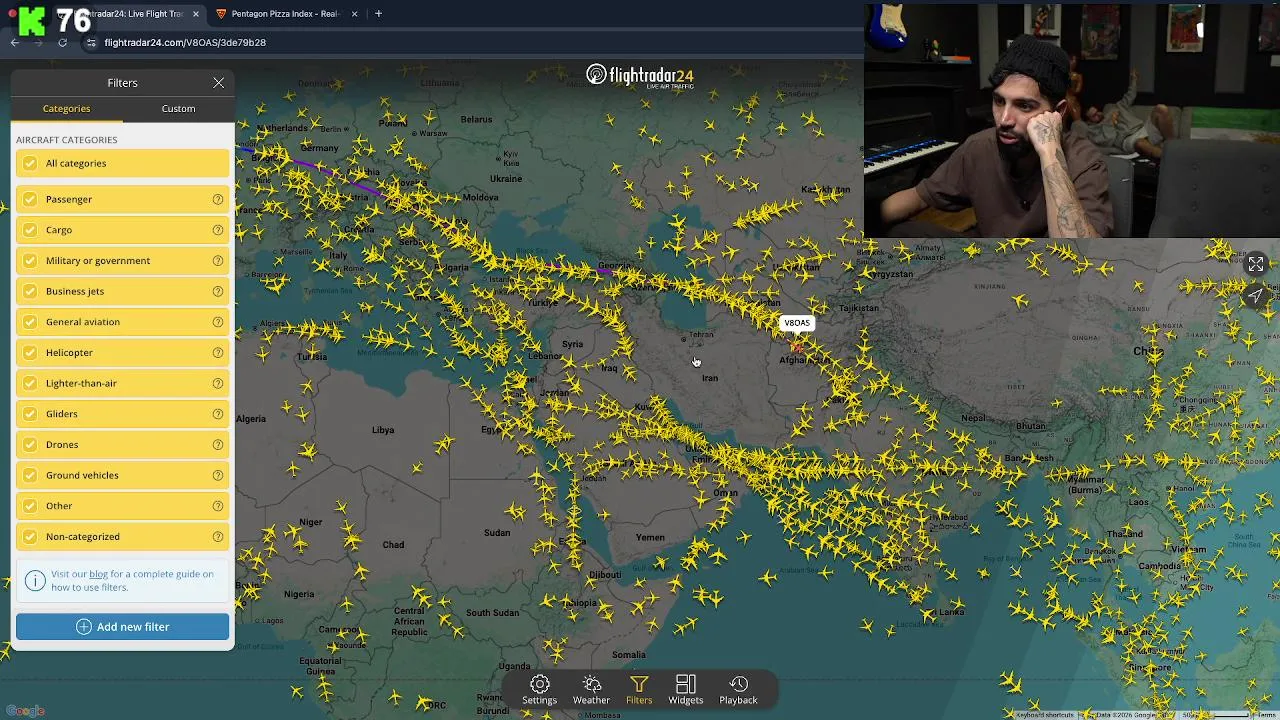Close the Pentagon Pizza Index tab
The width and height of the screenshot is (1280, 720).
pos(354,14)
